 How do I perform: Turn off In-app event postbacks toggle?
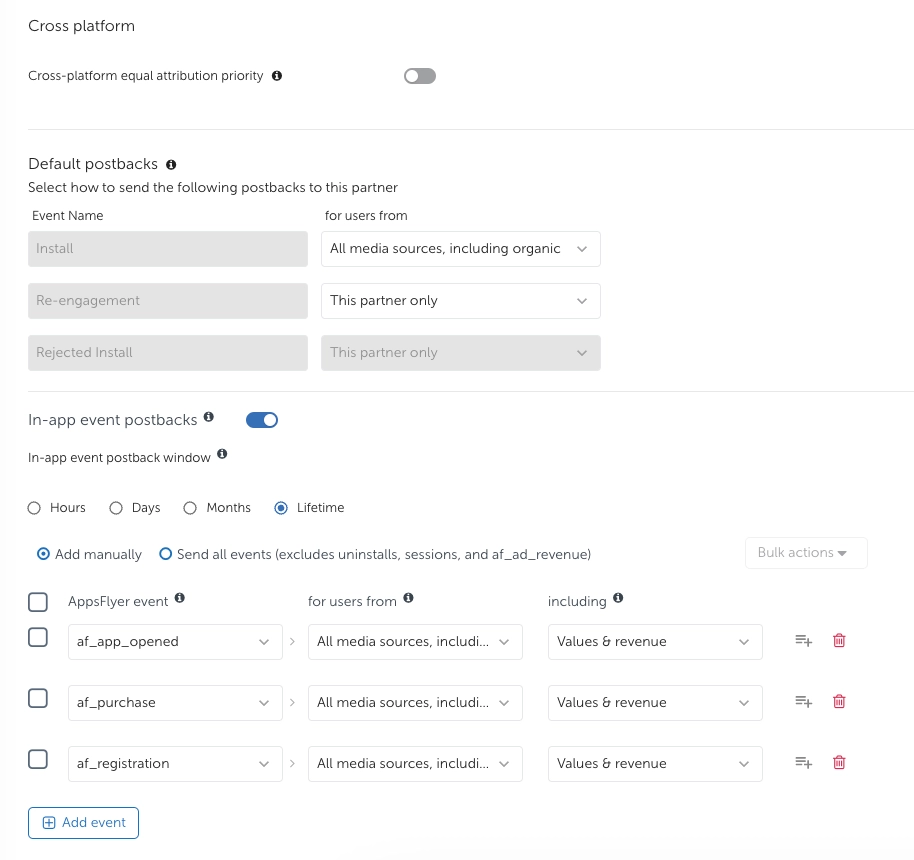click(x=262, y=420)
